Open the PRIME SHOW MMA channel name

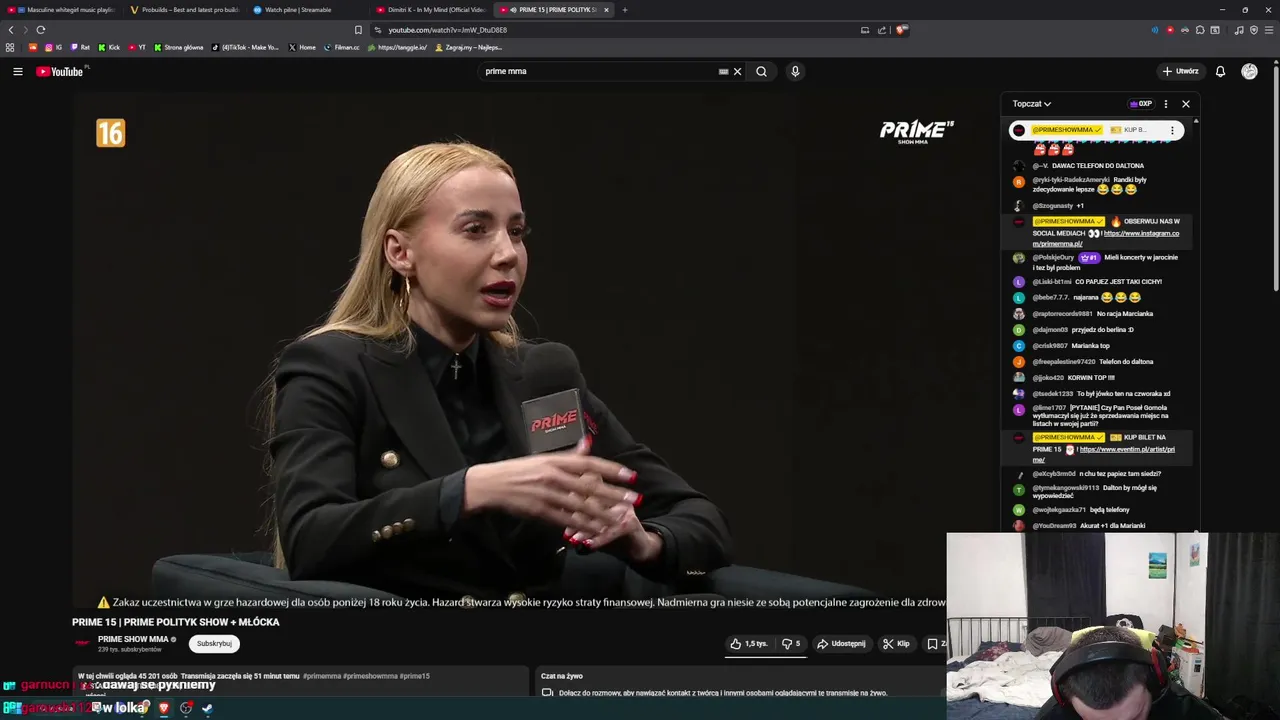[133, 639]
